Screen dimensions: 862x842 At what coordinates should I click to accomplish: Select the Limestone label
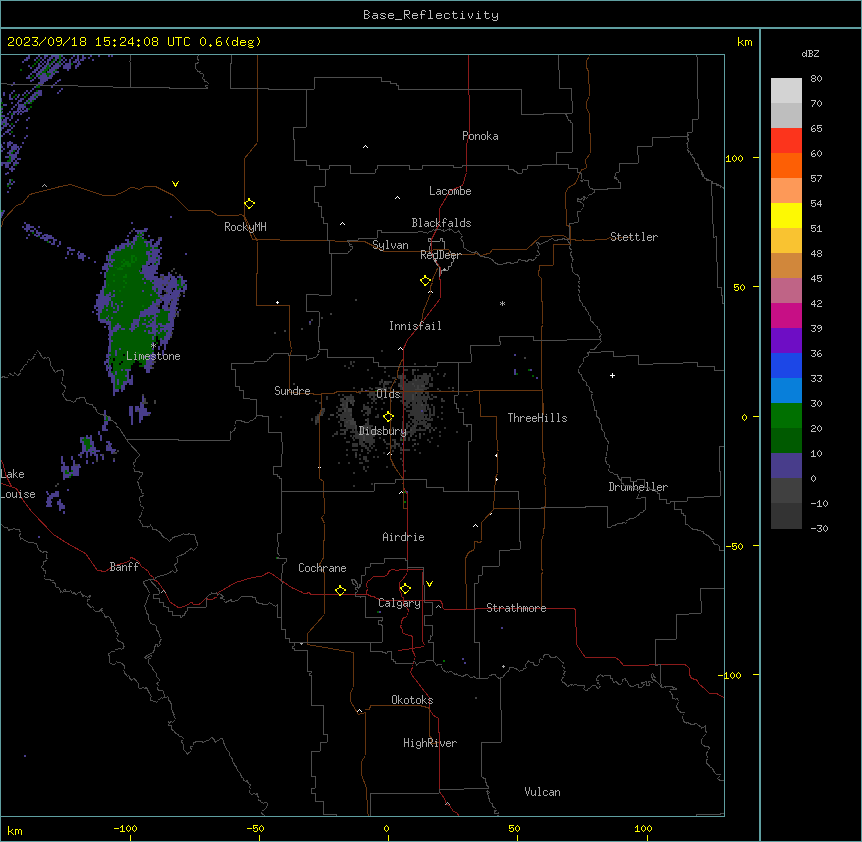[x=153, y=356]
